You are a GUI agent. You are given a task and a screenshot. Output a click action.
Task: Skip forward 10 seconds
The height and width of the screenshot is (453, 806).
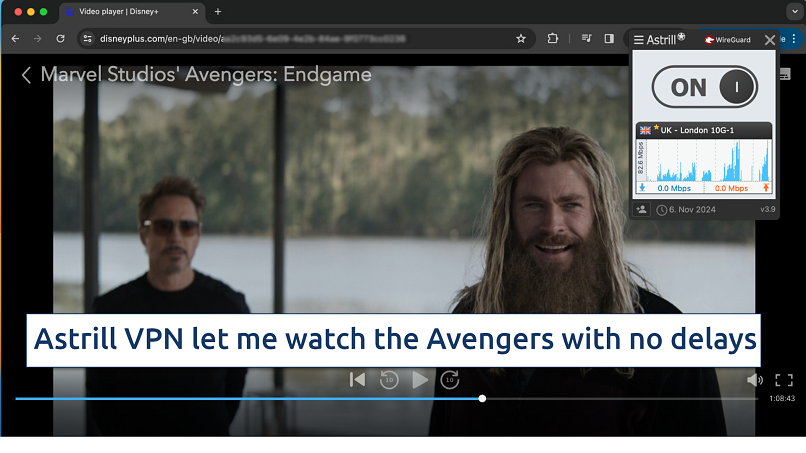[451, 380]
